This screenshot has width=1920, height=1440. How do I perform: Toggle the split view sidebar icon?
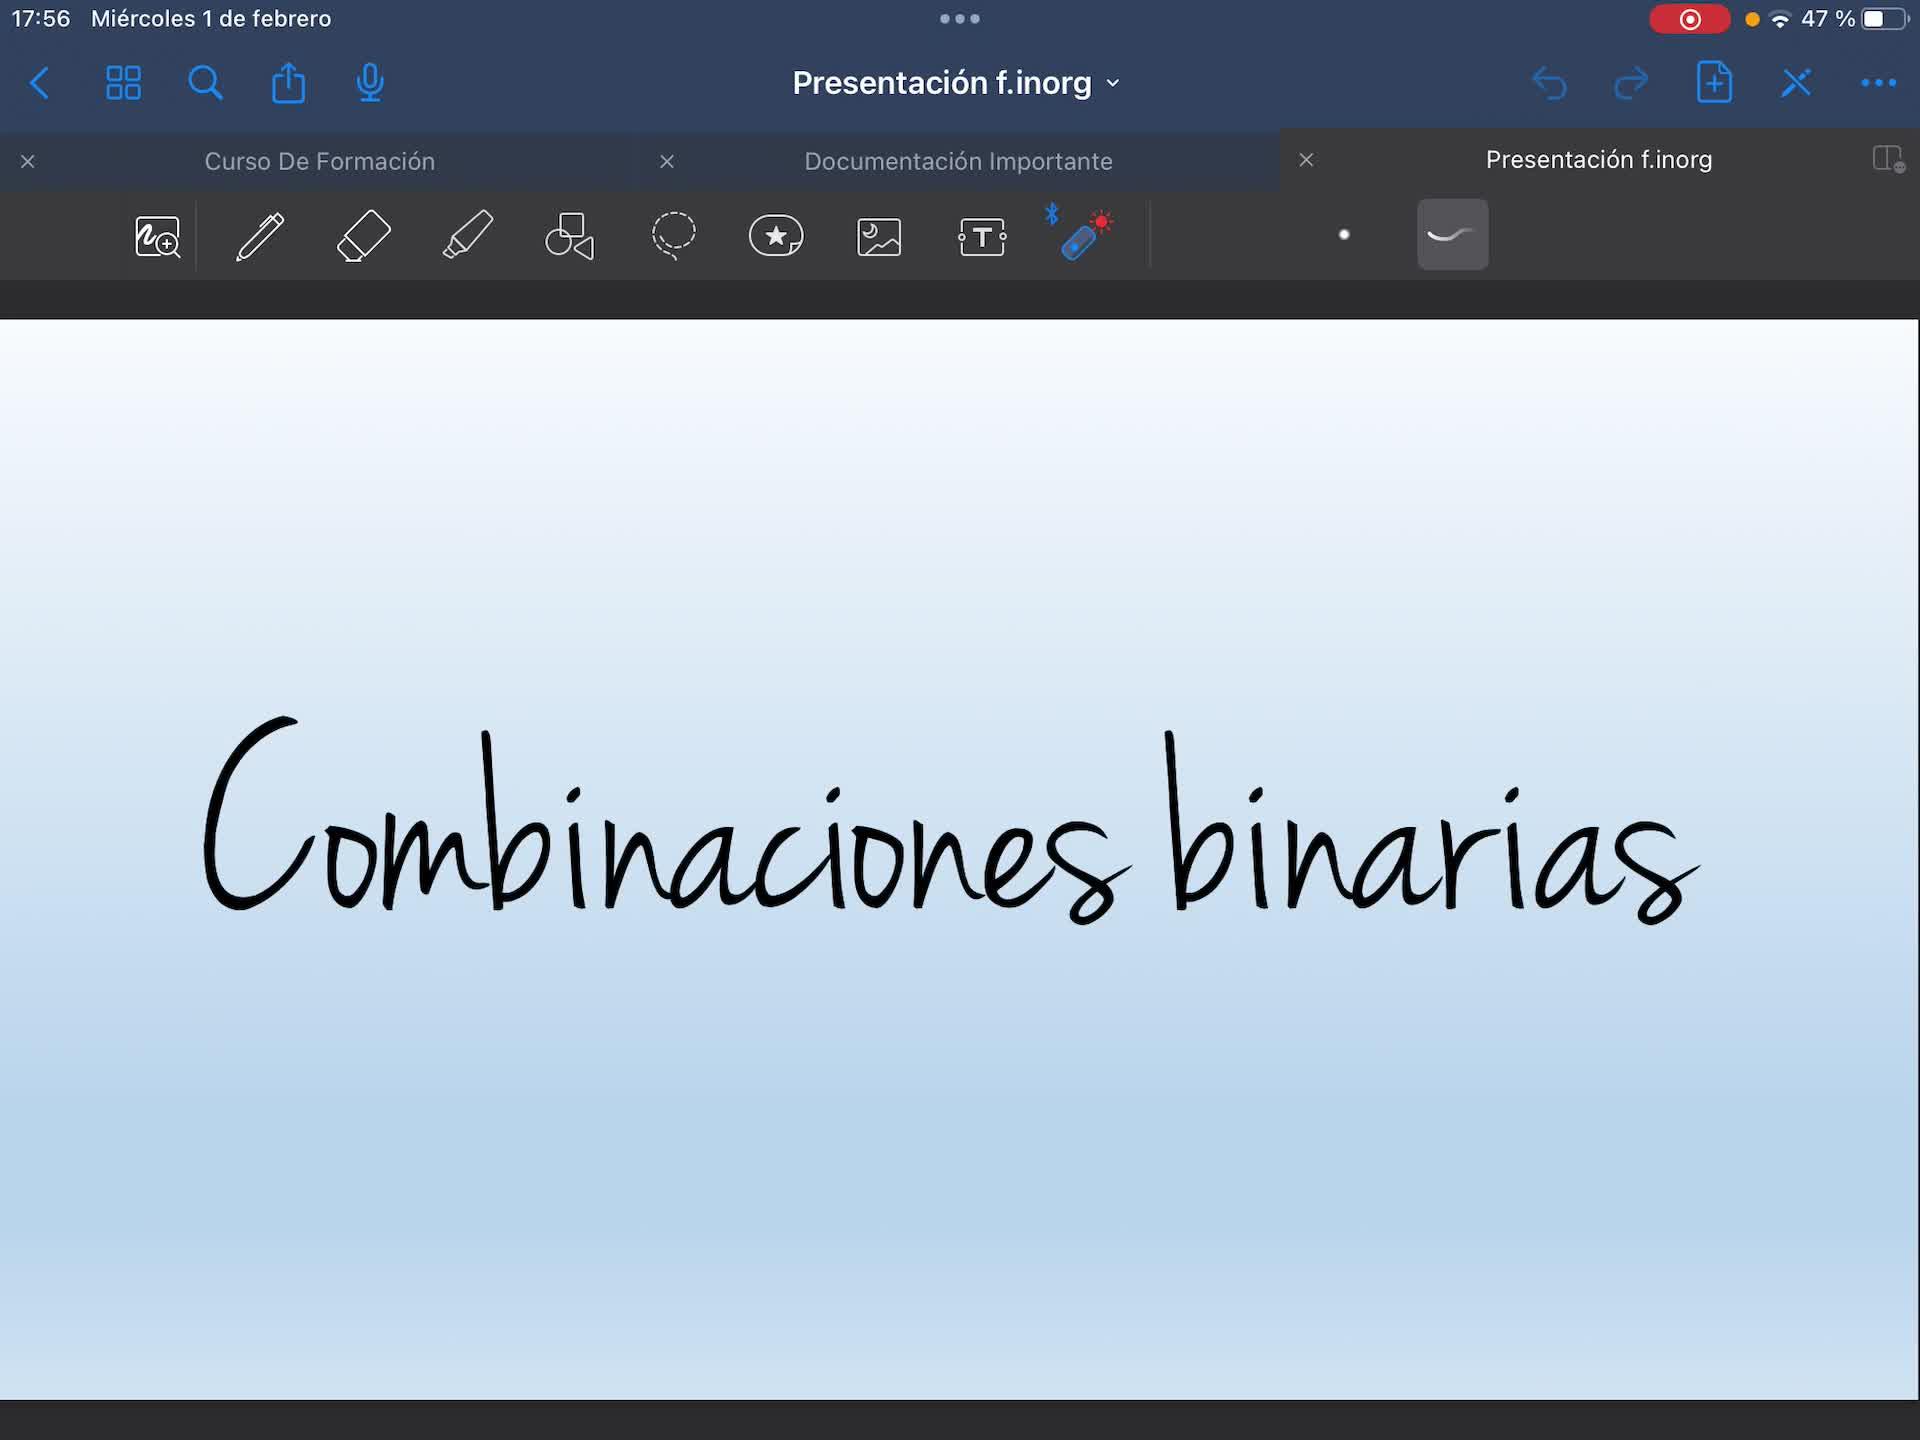[x=1888, y=159]
